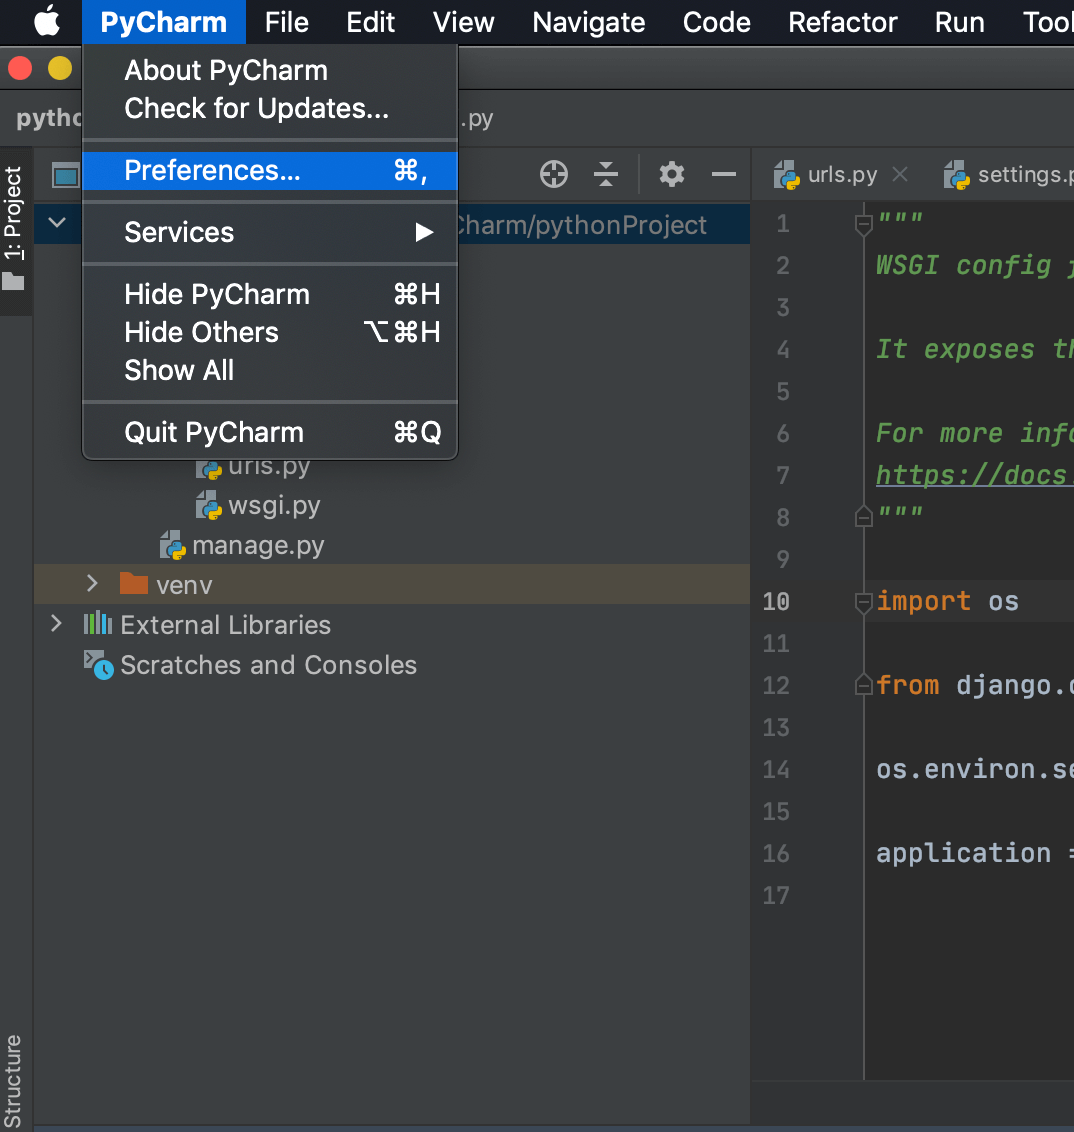1074x1132 pixels.
Task: Open the Project panel gear settings icon
Action: (x=672, y=175)
